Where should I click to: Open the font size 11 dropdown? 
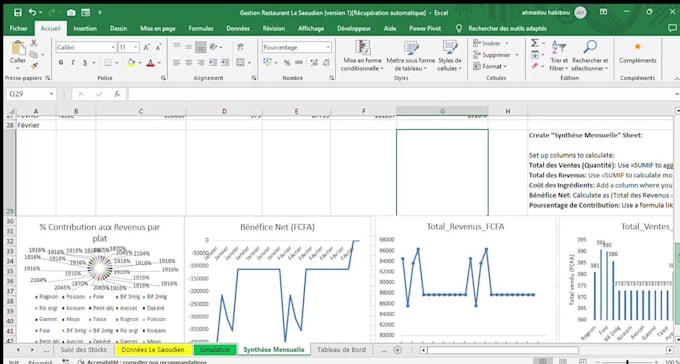137,47
